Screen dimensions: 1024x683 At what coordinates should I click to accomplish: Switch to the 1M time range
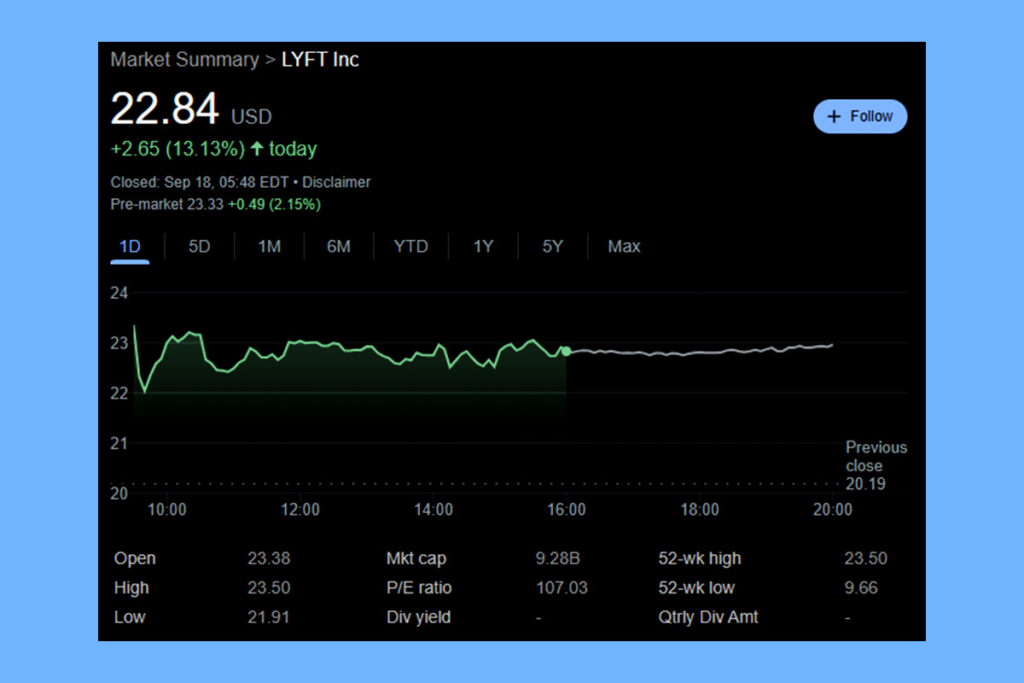(269, 246)
